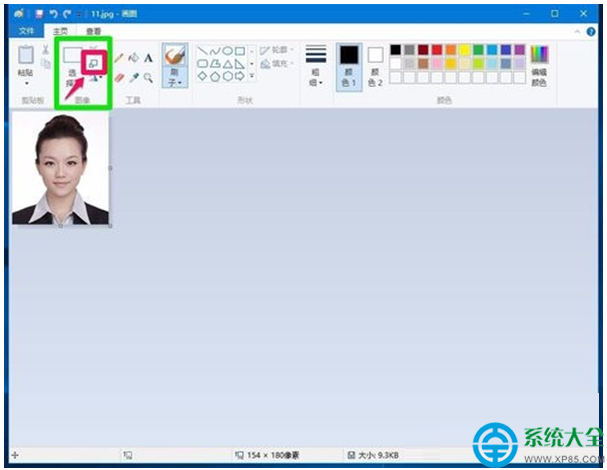Open the Brushes (刷子) dropdown
607x470 pixels.
[x=174, y=66]
